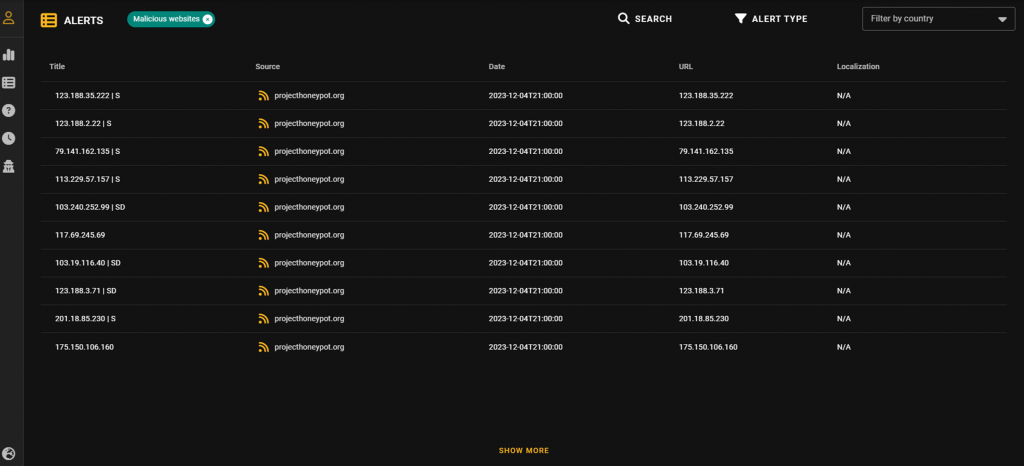This screenshot has height=466, width=1024.
Task: Click the Filter by country field
Action: 938,19
